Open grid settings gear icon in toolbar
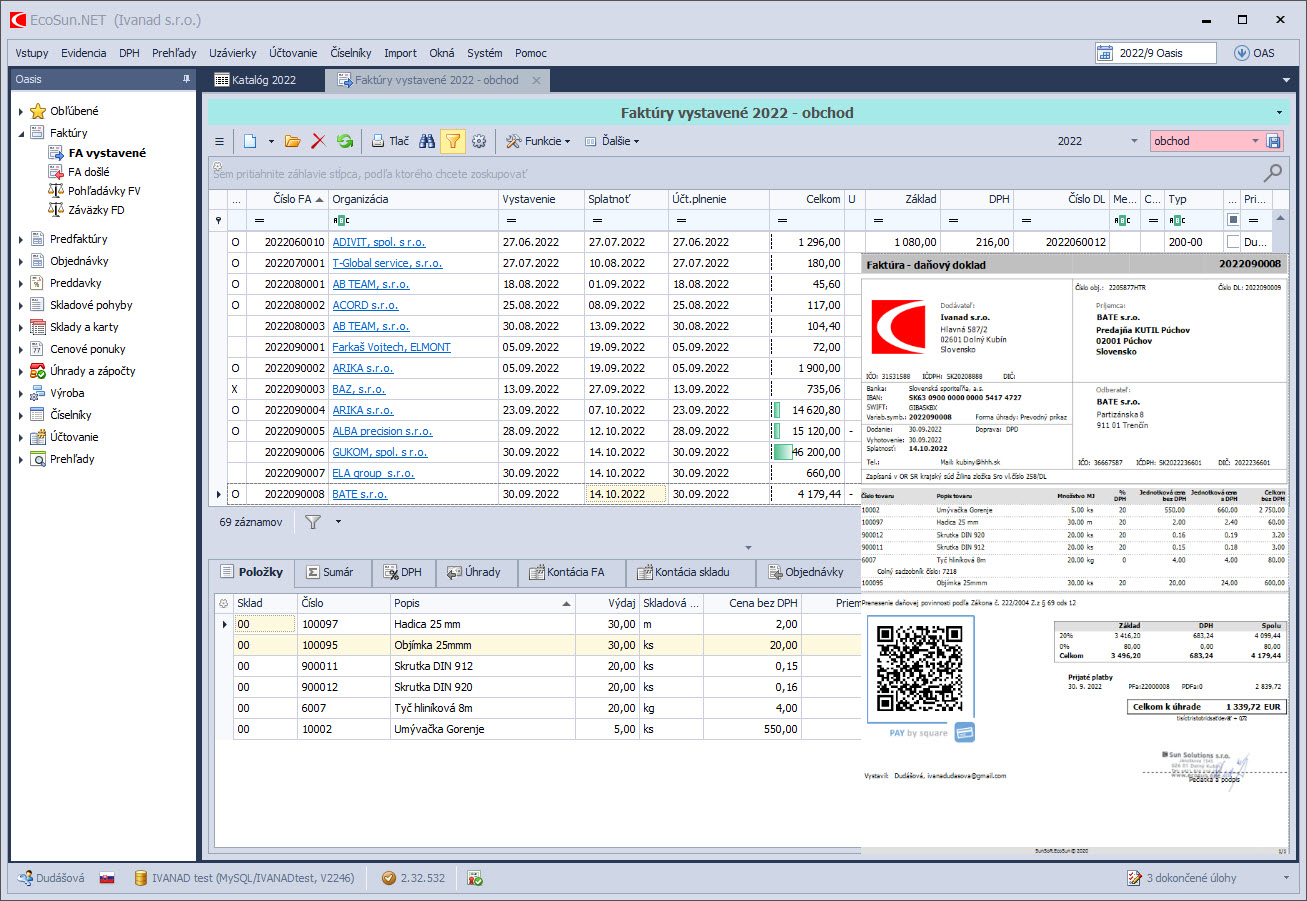This screenshot has width=1307, height=901. (x=479, y=141)
